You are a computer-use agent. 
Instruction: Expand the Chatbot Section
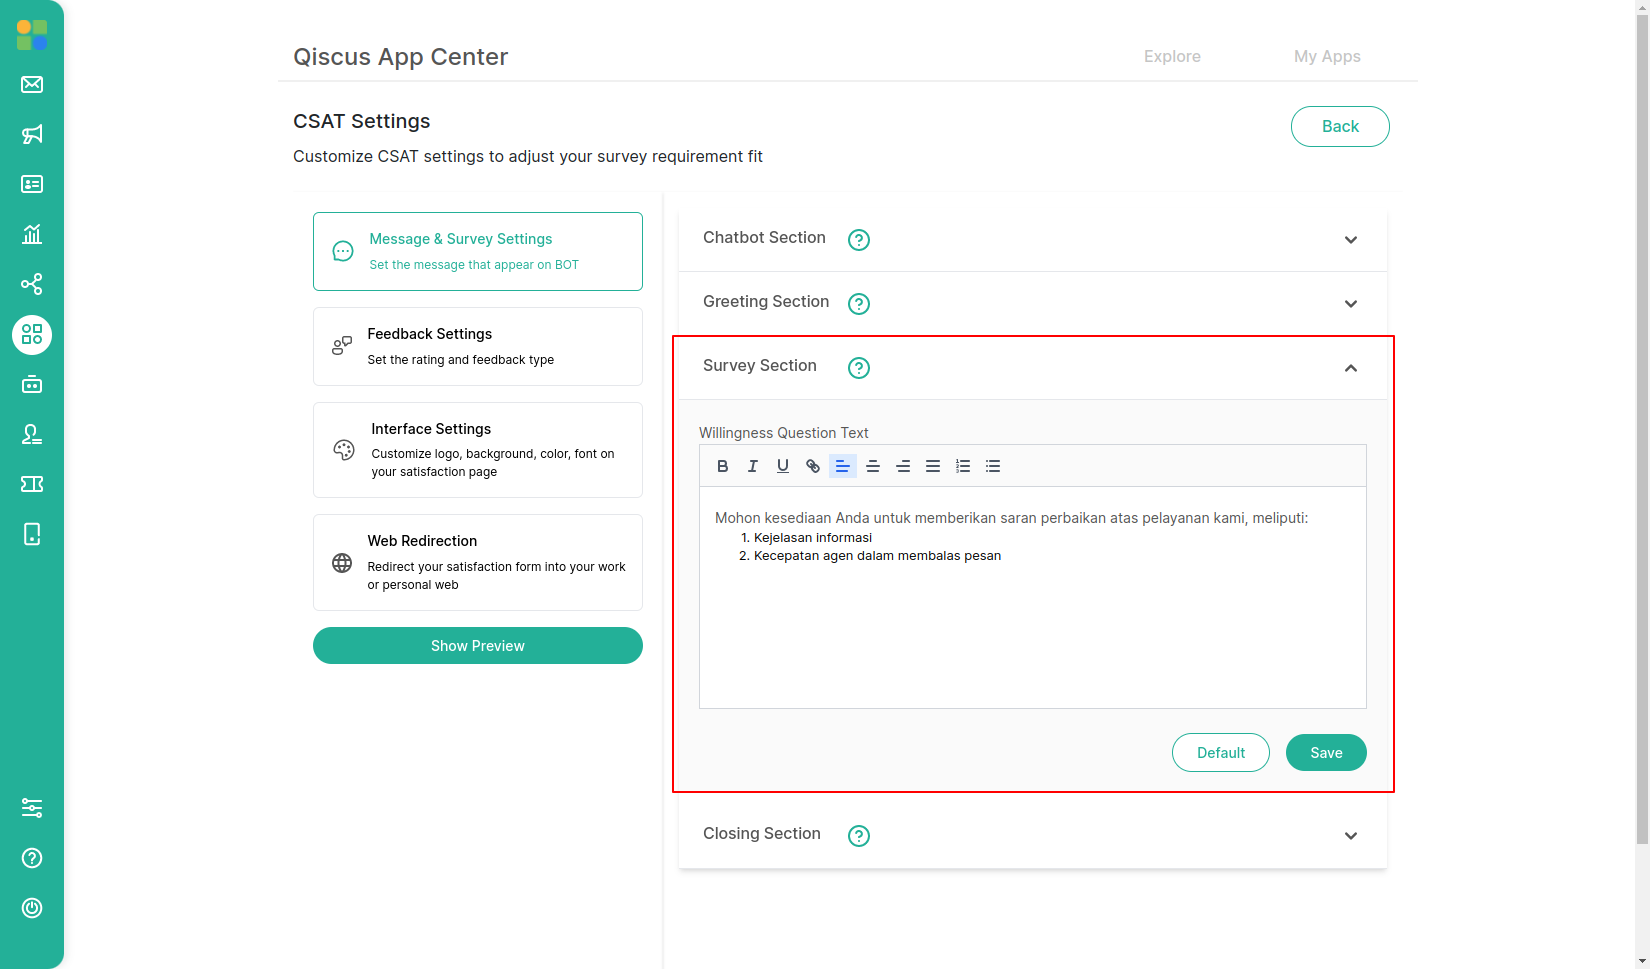pos(1350,240)
